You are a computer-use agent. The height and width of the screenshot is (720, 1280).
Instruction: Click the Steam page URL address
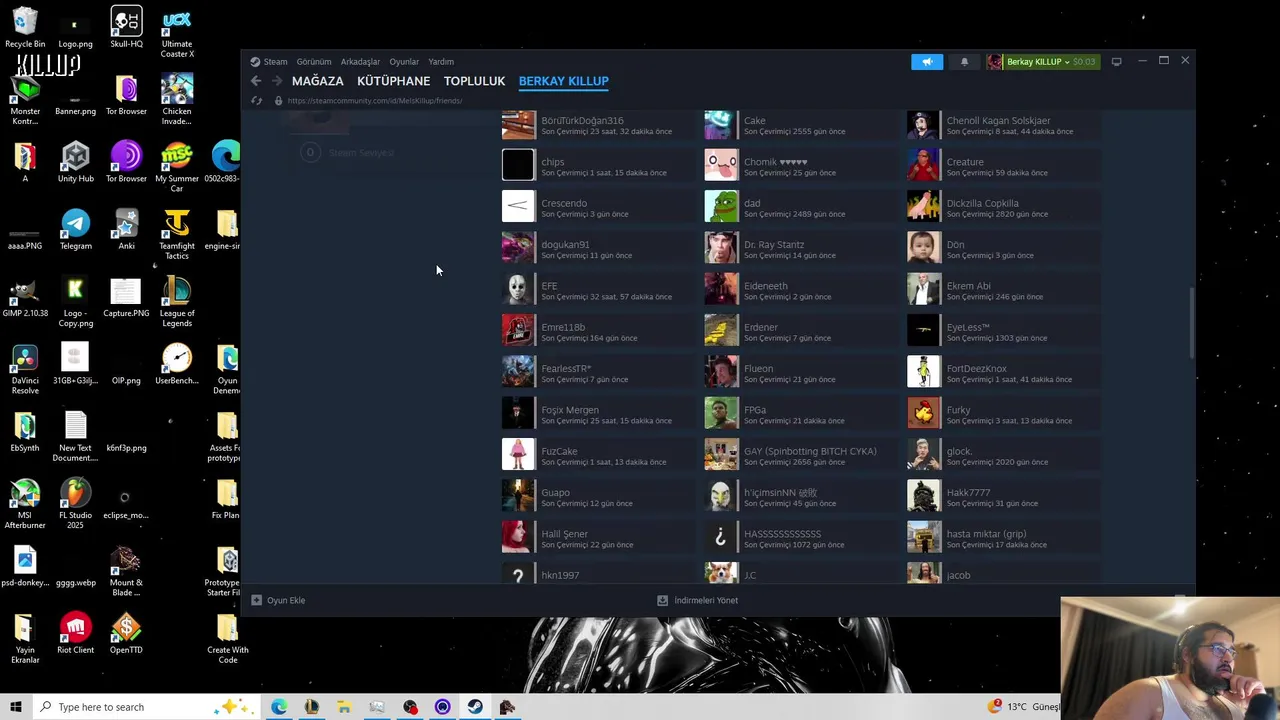pyautogui.click(x=375, y=101)
